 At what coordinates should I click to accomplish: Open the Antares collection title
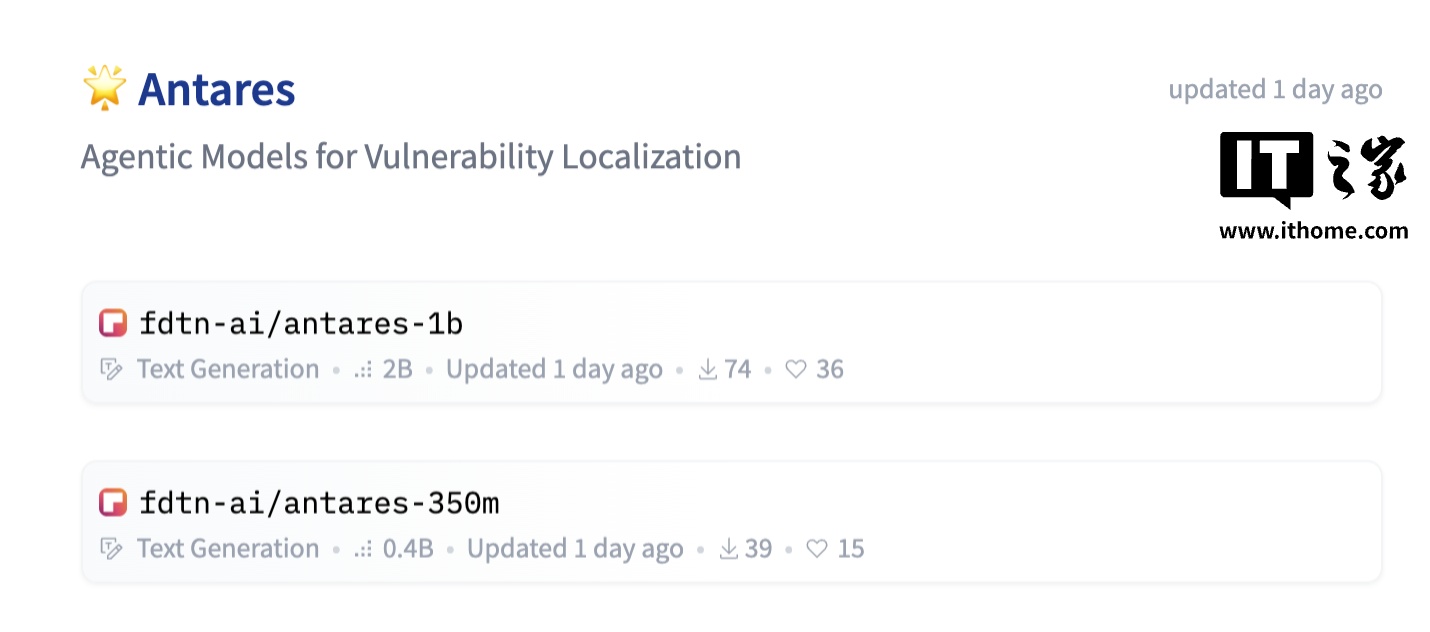click(x=216, y=89)
